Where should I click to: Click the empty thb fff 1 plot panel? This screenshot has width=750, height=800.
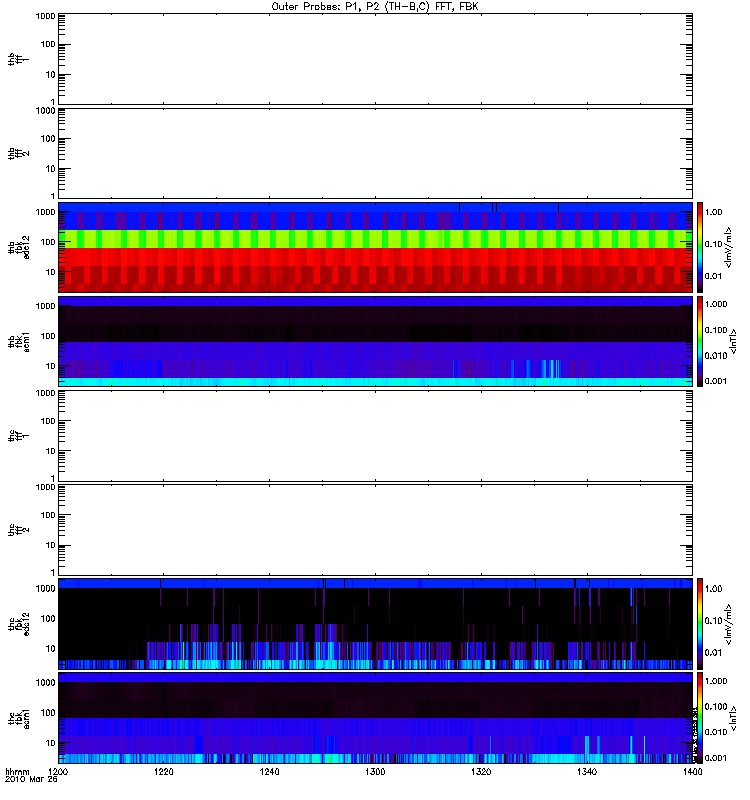376,59
